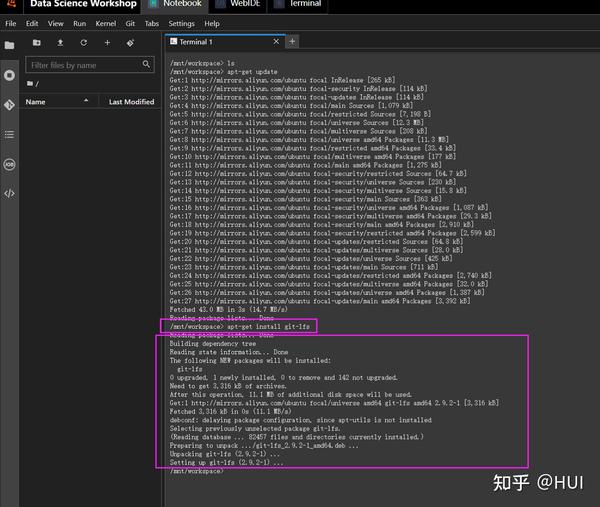The width and height of the screenshot is (600, 507).
Task: Click the Git clone toolbar icon
Action: pos(130,43)
